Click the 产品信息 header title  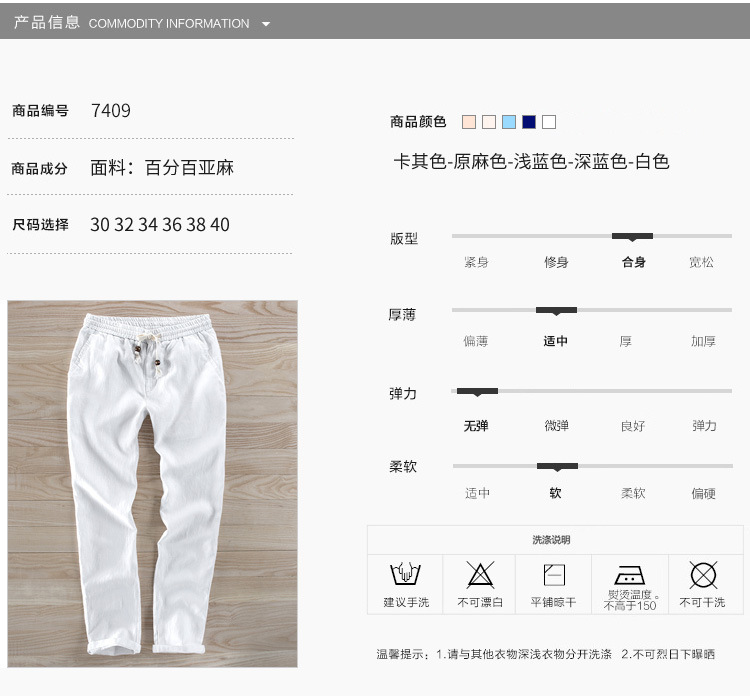click(x=46, y=22)
